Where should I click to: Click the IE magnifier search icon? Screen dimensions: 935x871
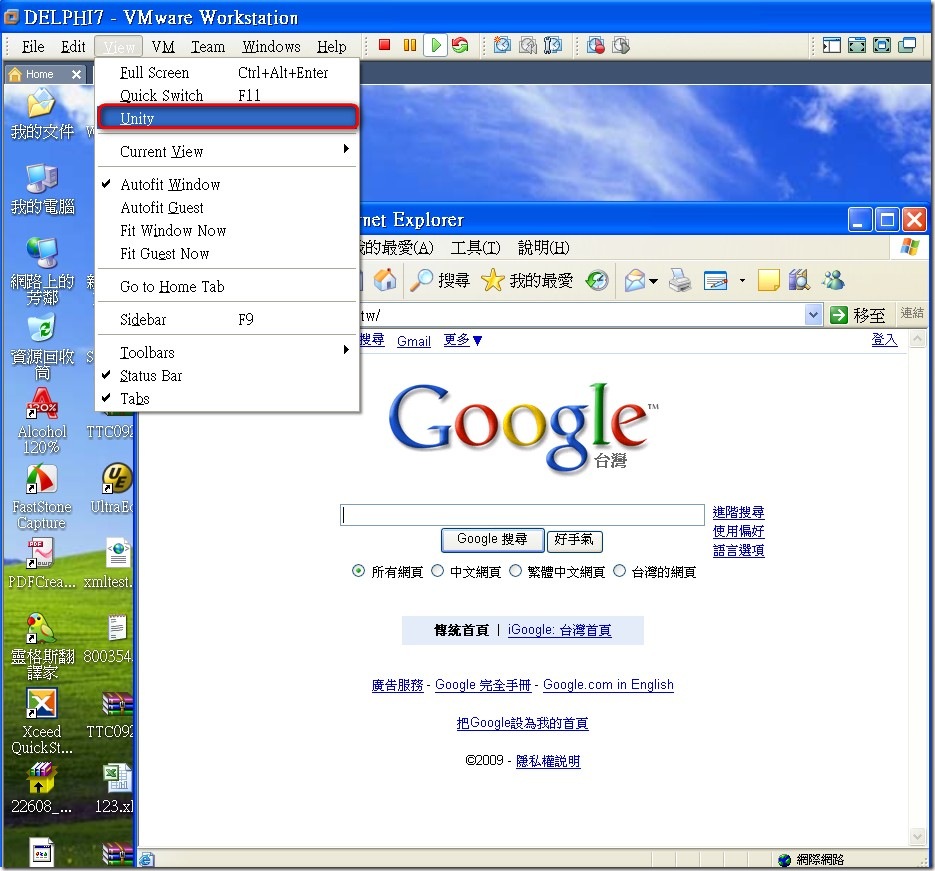coord(421,280)
